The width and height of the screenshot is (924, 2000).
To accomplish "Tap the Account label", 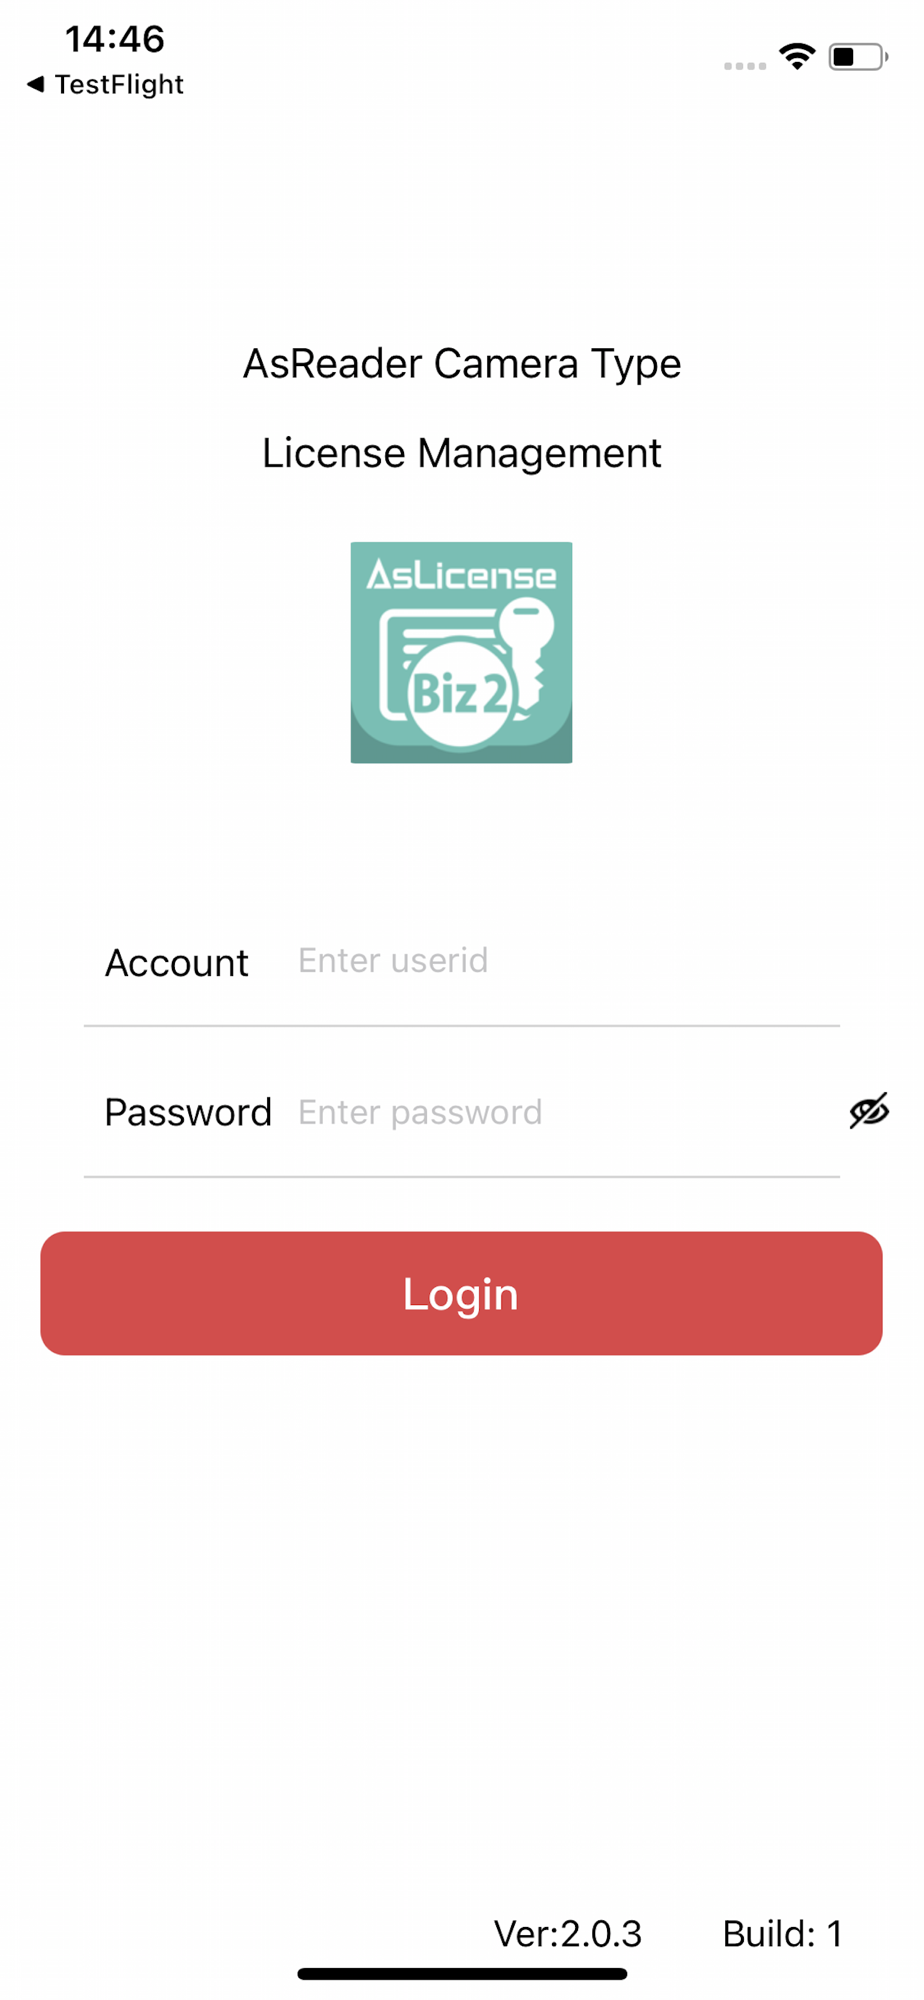I will 176,963.
